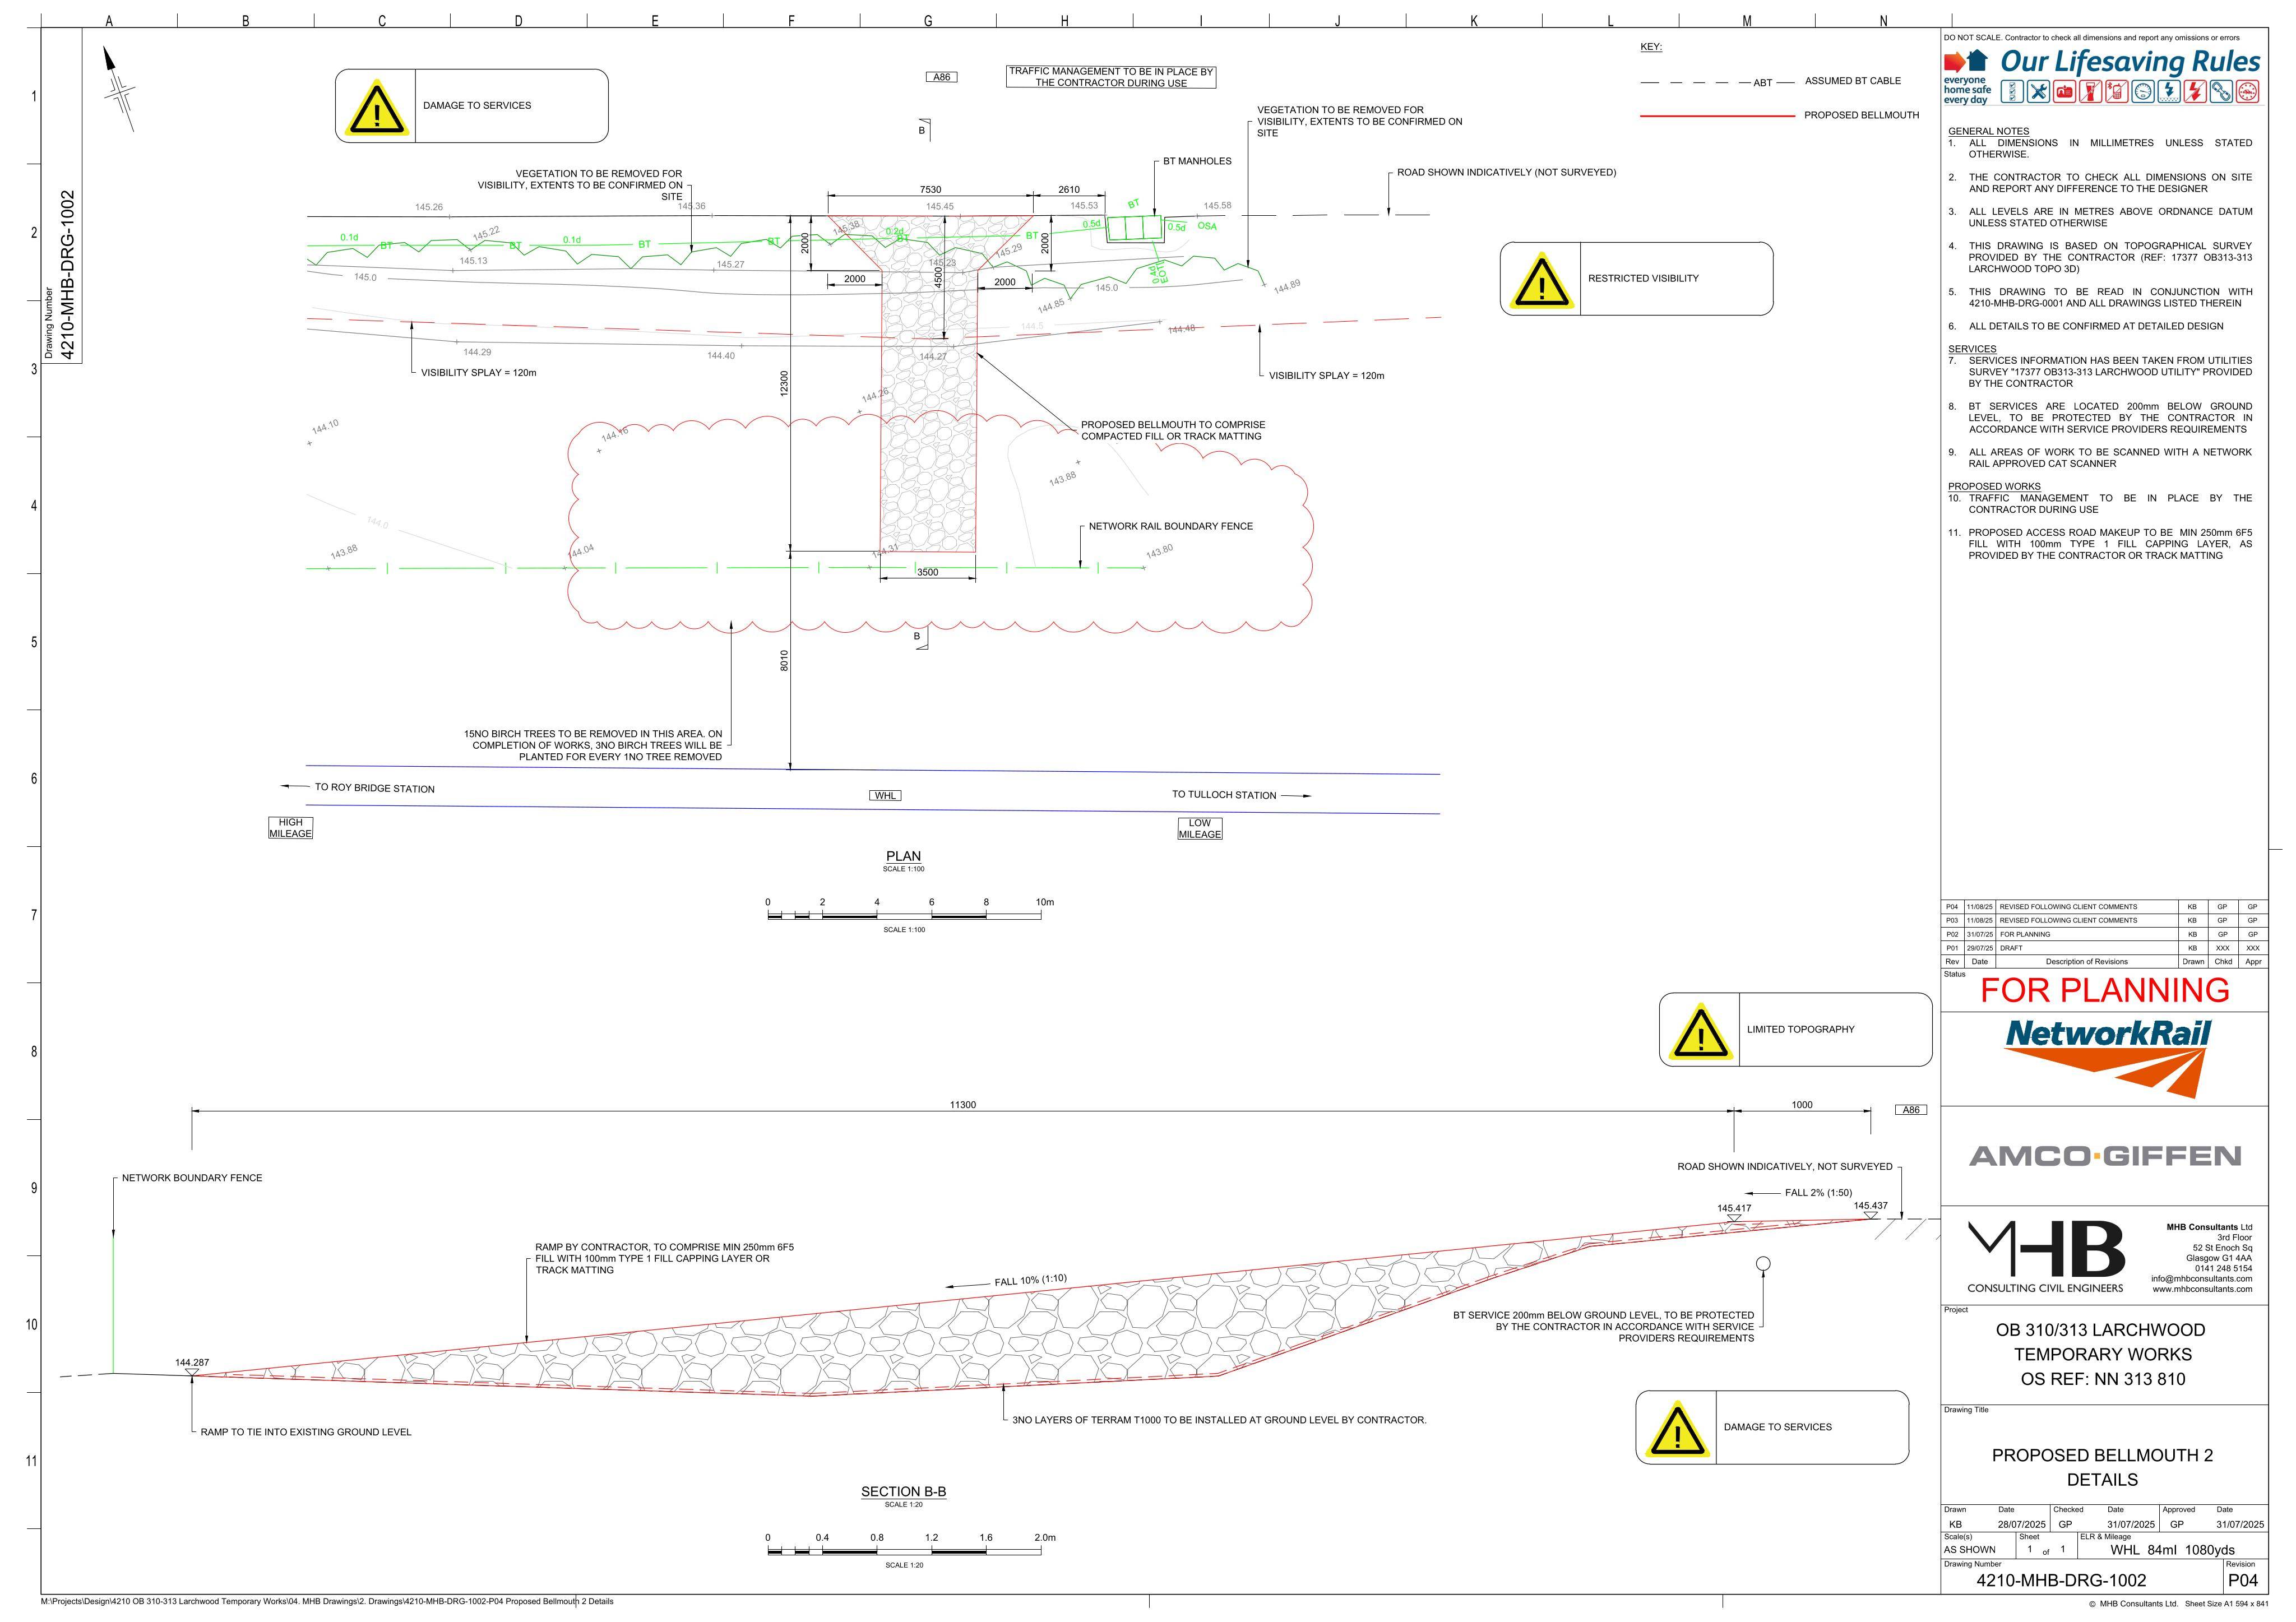The width and height of the screenshot is (2296, 1622).
Task: Click the MHB Consulting Civil Engineers logo
Action: click(2046, 1257)
